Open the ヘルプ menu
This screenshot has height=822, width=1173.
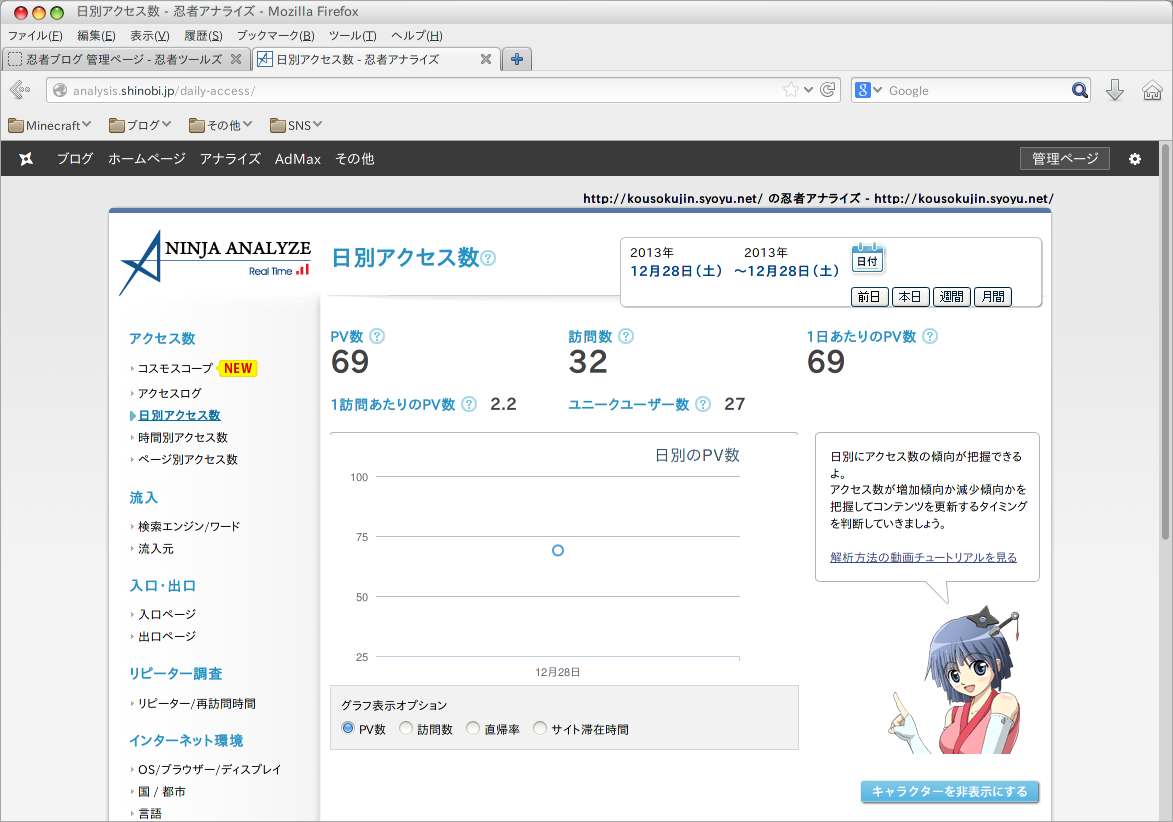(x=417, y=35)
